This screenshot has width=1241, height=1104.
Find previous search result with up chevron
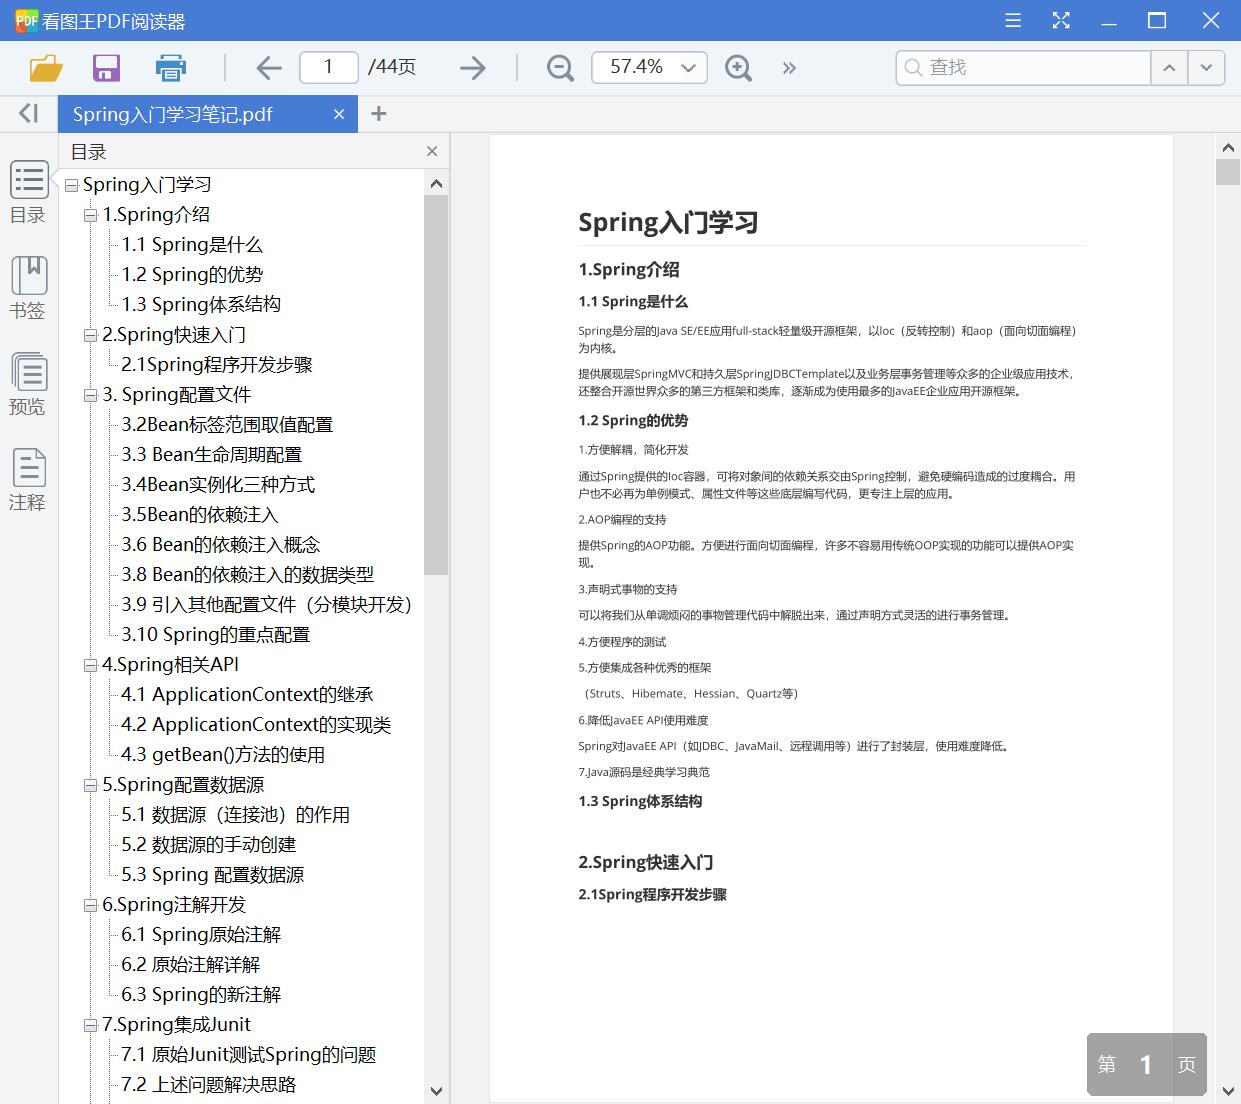(1169, 67)
